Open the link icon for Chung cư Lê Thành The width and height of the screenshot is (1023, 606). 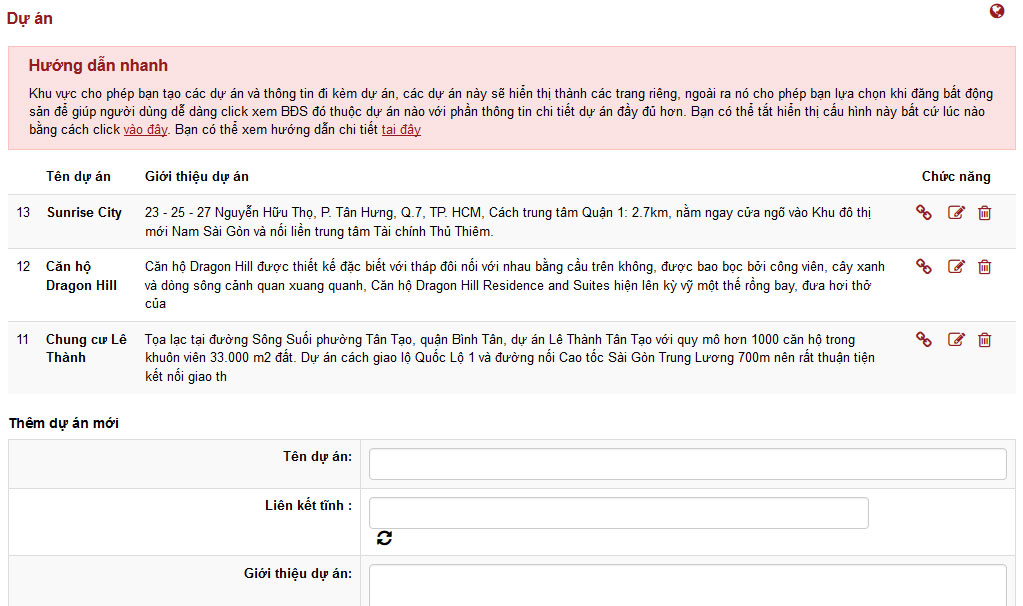[924, 340]
